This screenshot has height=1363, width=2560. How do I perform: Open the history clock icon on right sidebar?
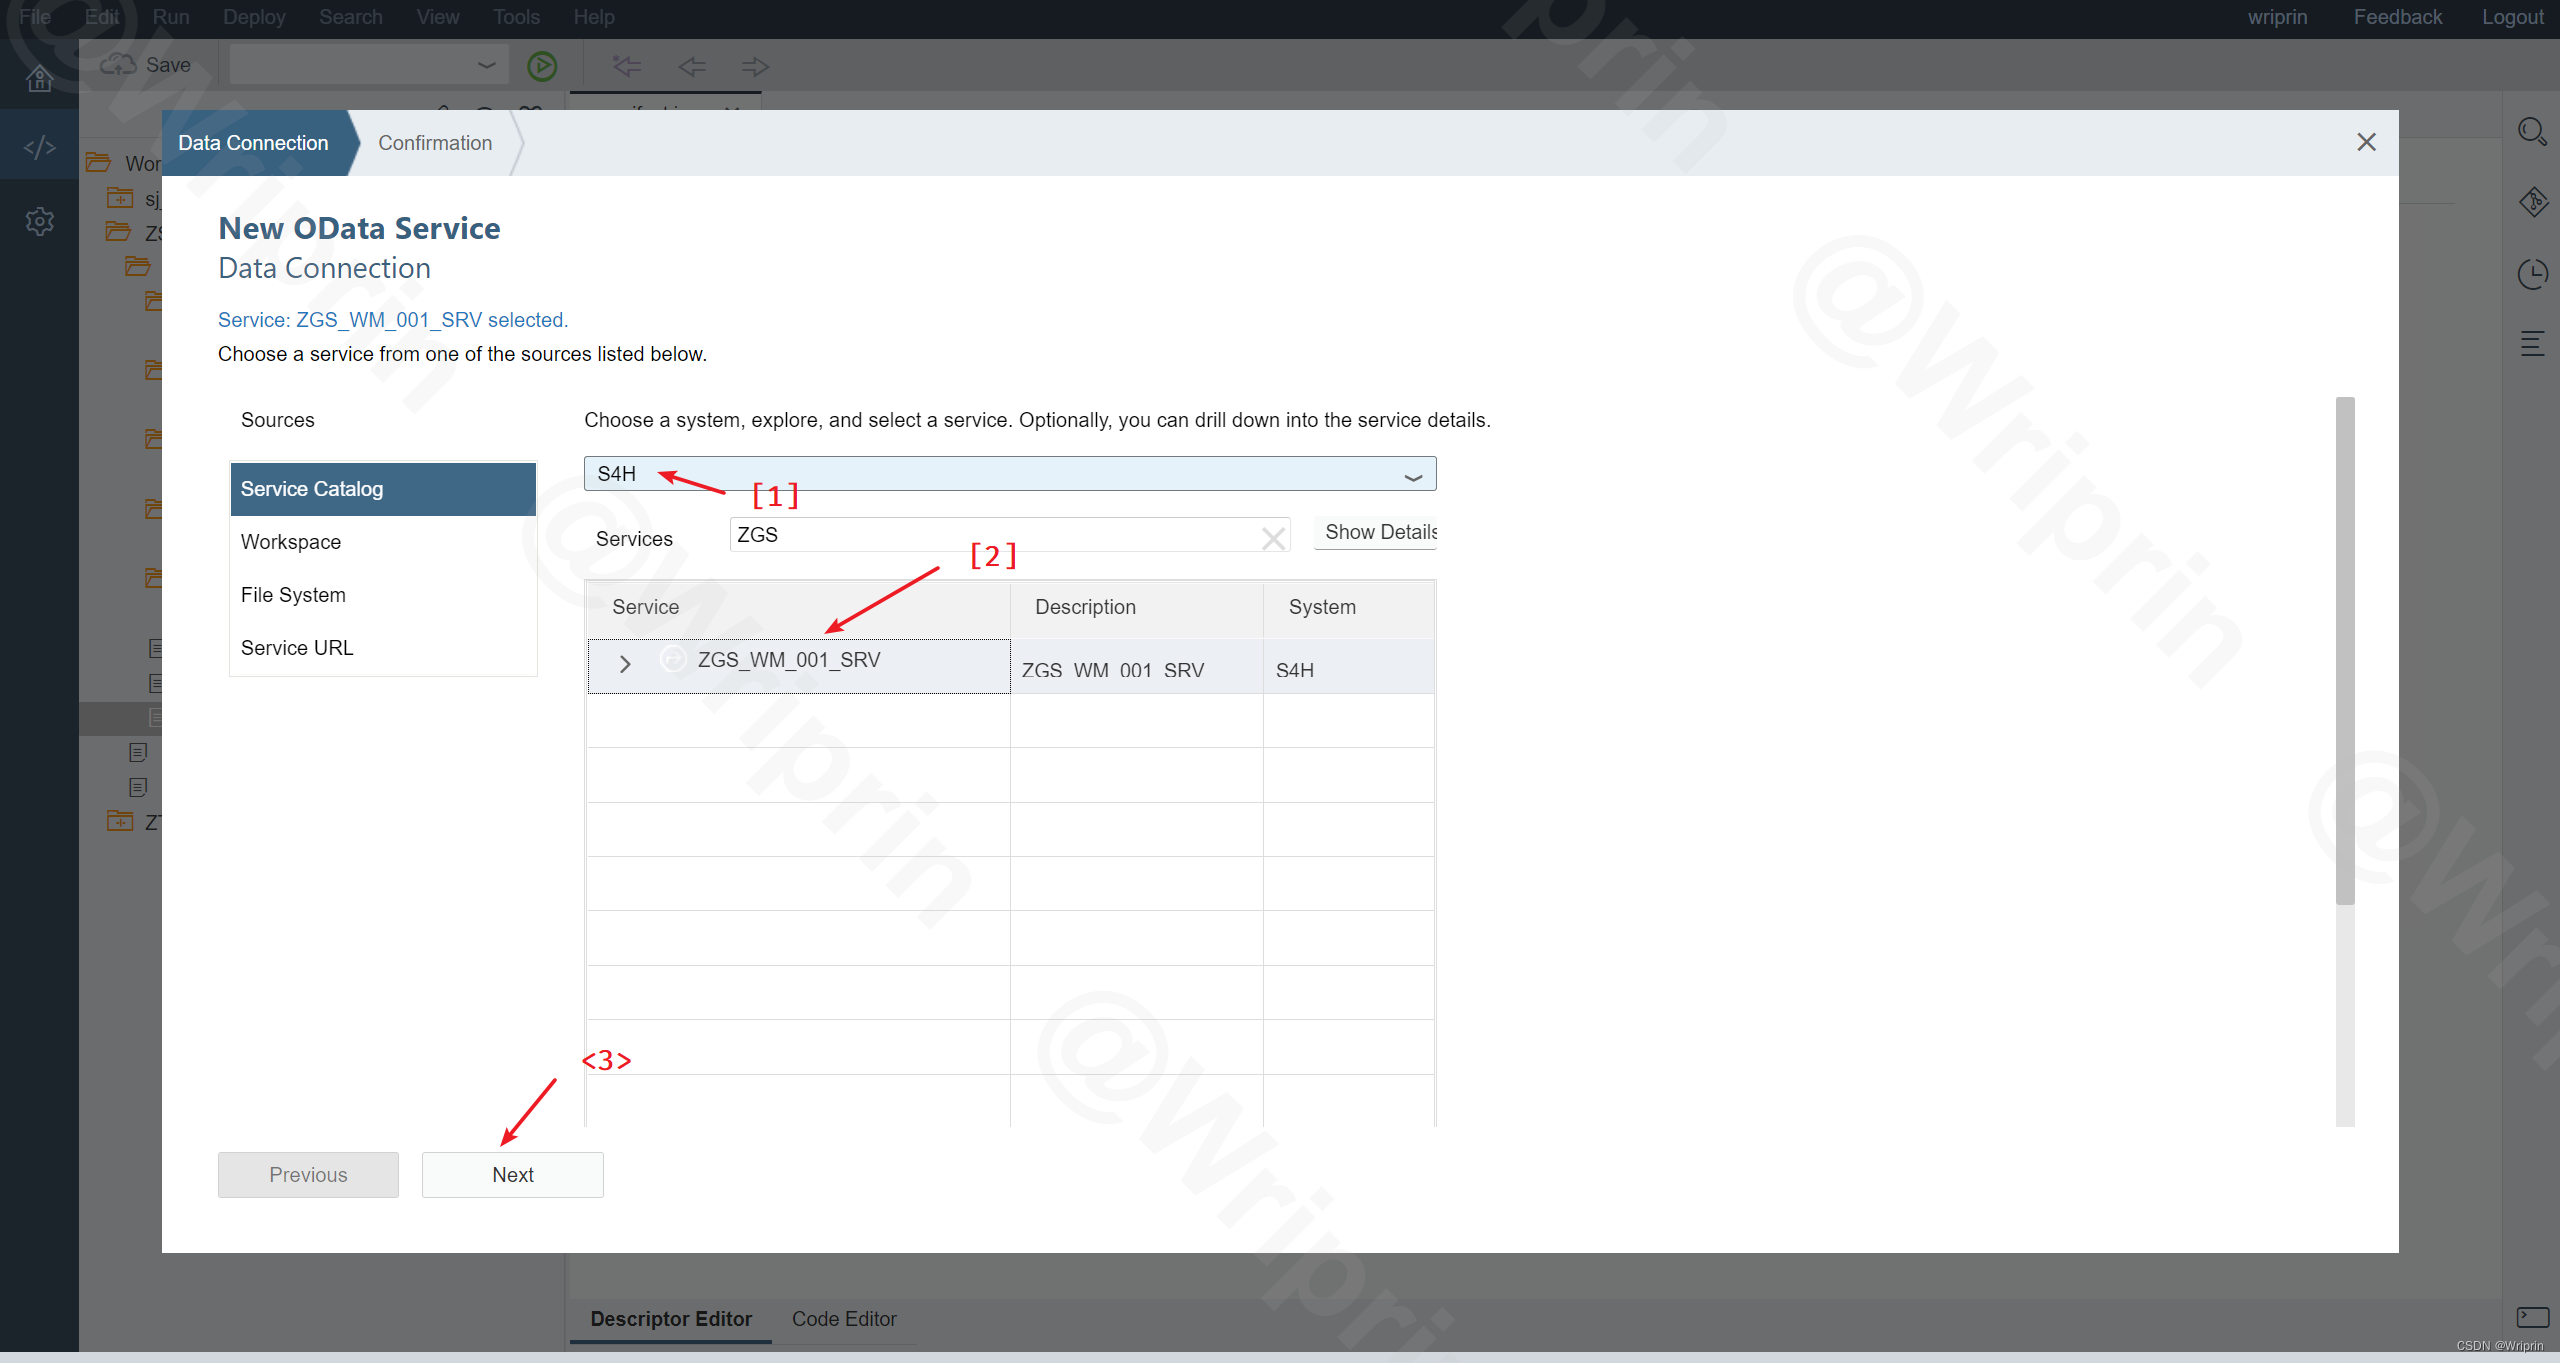pos(2533,273)
